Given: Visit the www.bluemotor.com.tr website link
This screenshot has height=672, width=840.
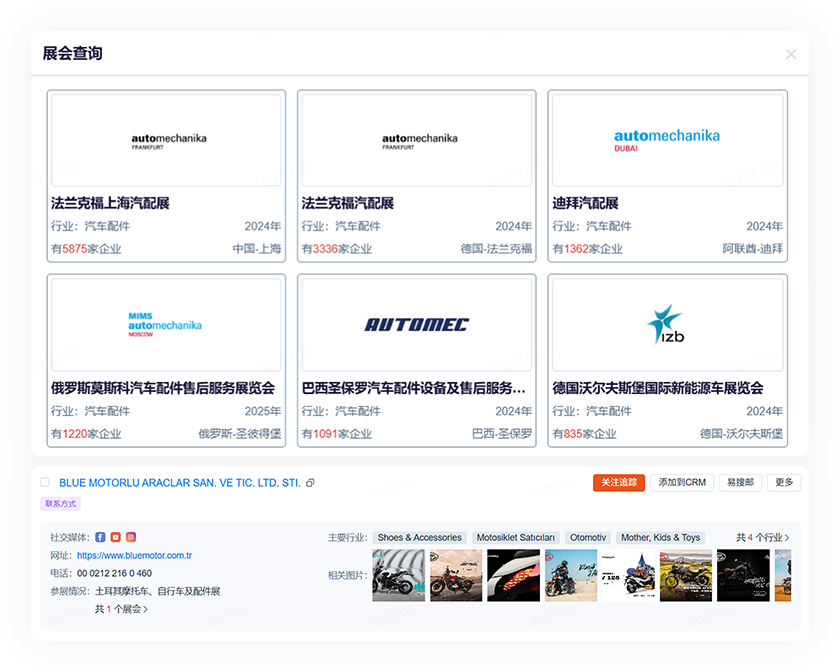Looking at the screenshot, I should 134,555.
